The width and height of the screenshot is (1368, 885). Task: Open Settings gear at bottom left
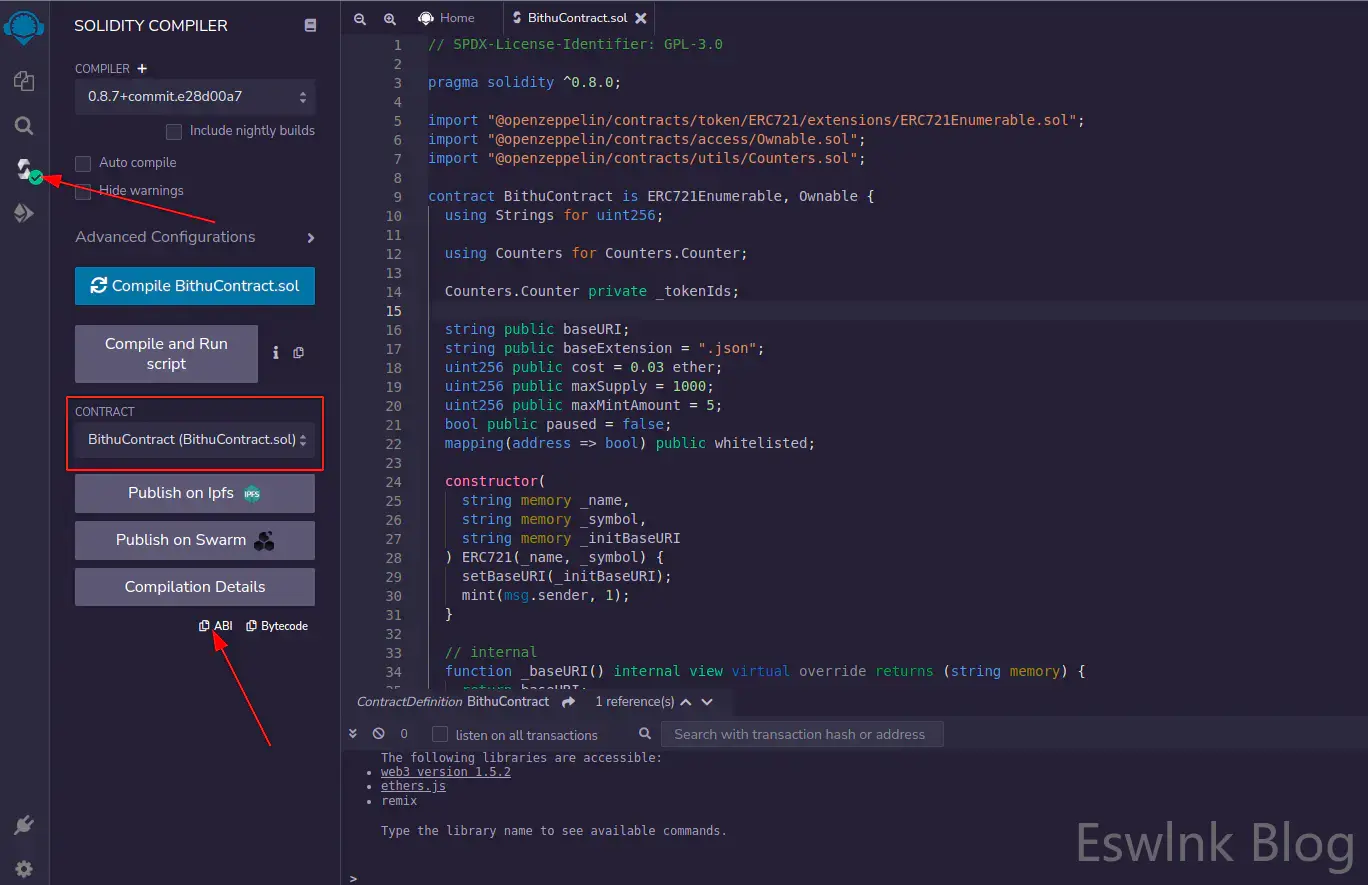[24, 868]
